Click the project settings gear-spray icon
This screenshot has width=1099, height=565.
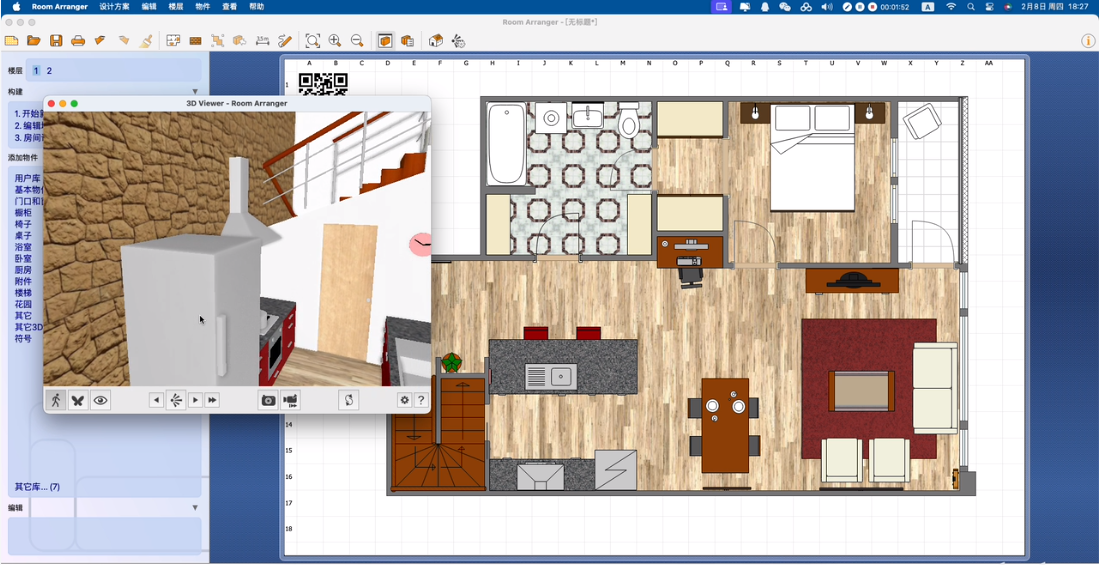[x=458, y=41]
